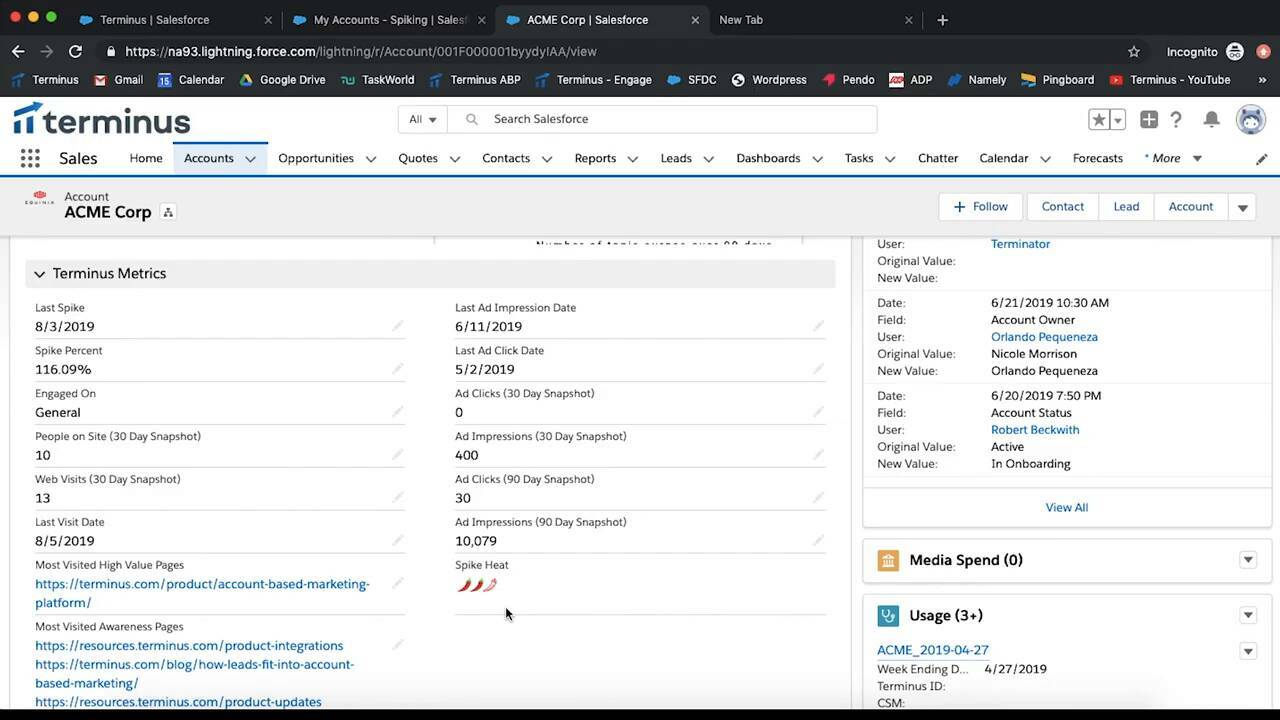Edit the Last Spike field with its pencil icon
The width and height of the screenshot is (1280, 720).
pyautogui.click(x=397, y=325)
